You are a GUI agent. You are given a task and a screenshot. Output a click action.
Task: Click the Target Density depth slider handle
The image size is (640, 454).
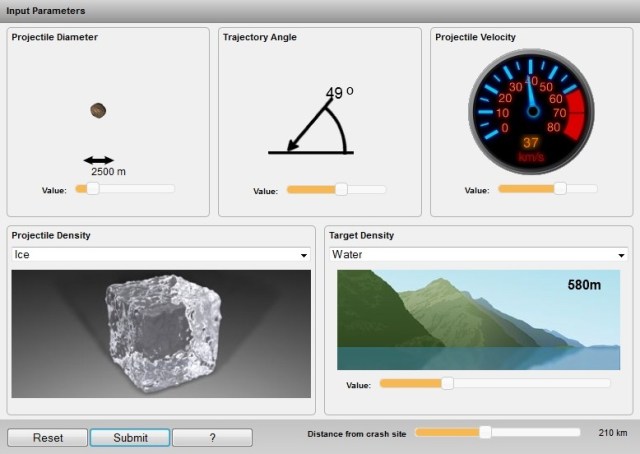click(x=447, y=383)
